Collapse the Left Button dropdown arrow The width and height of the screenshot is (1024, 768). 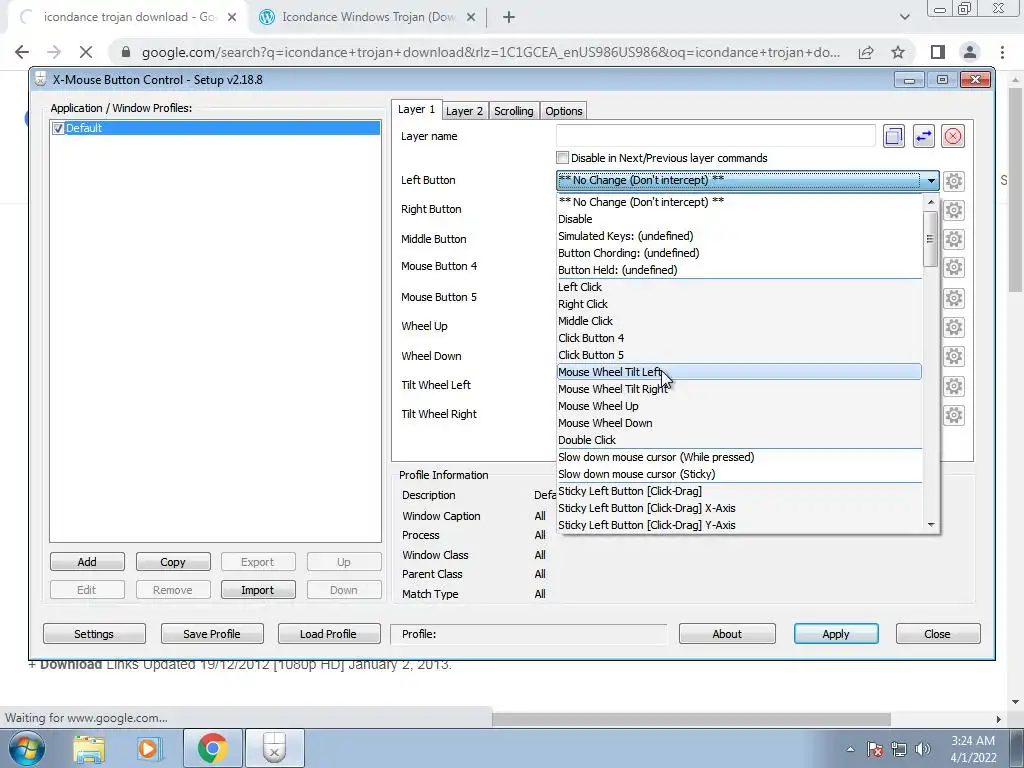coord(931,181)
